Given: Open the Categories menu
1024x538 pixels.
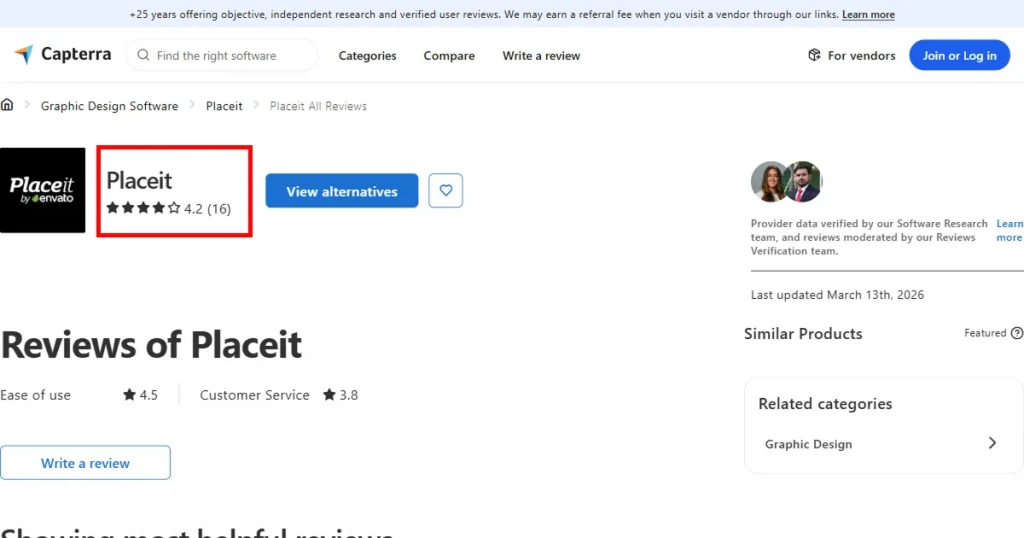Looking at the screenshot, I should click(x=367, y=55).
